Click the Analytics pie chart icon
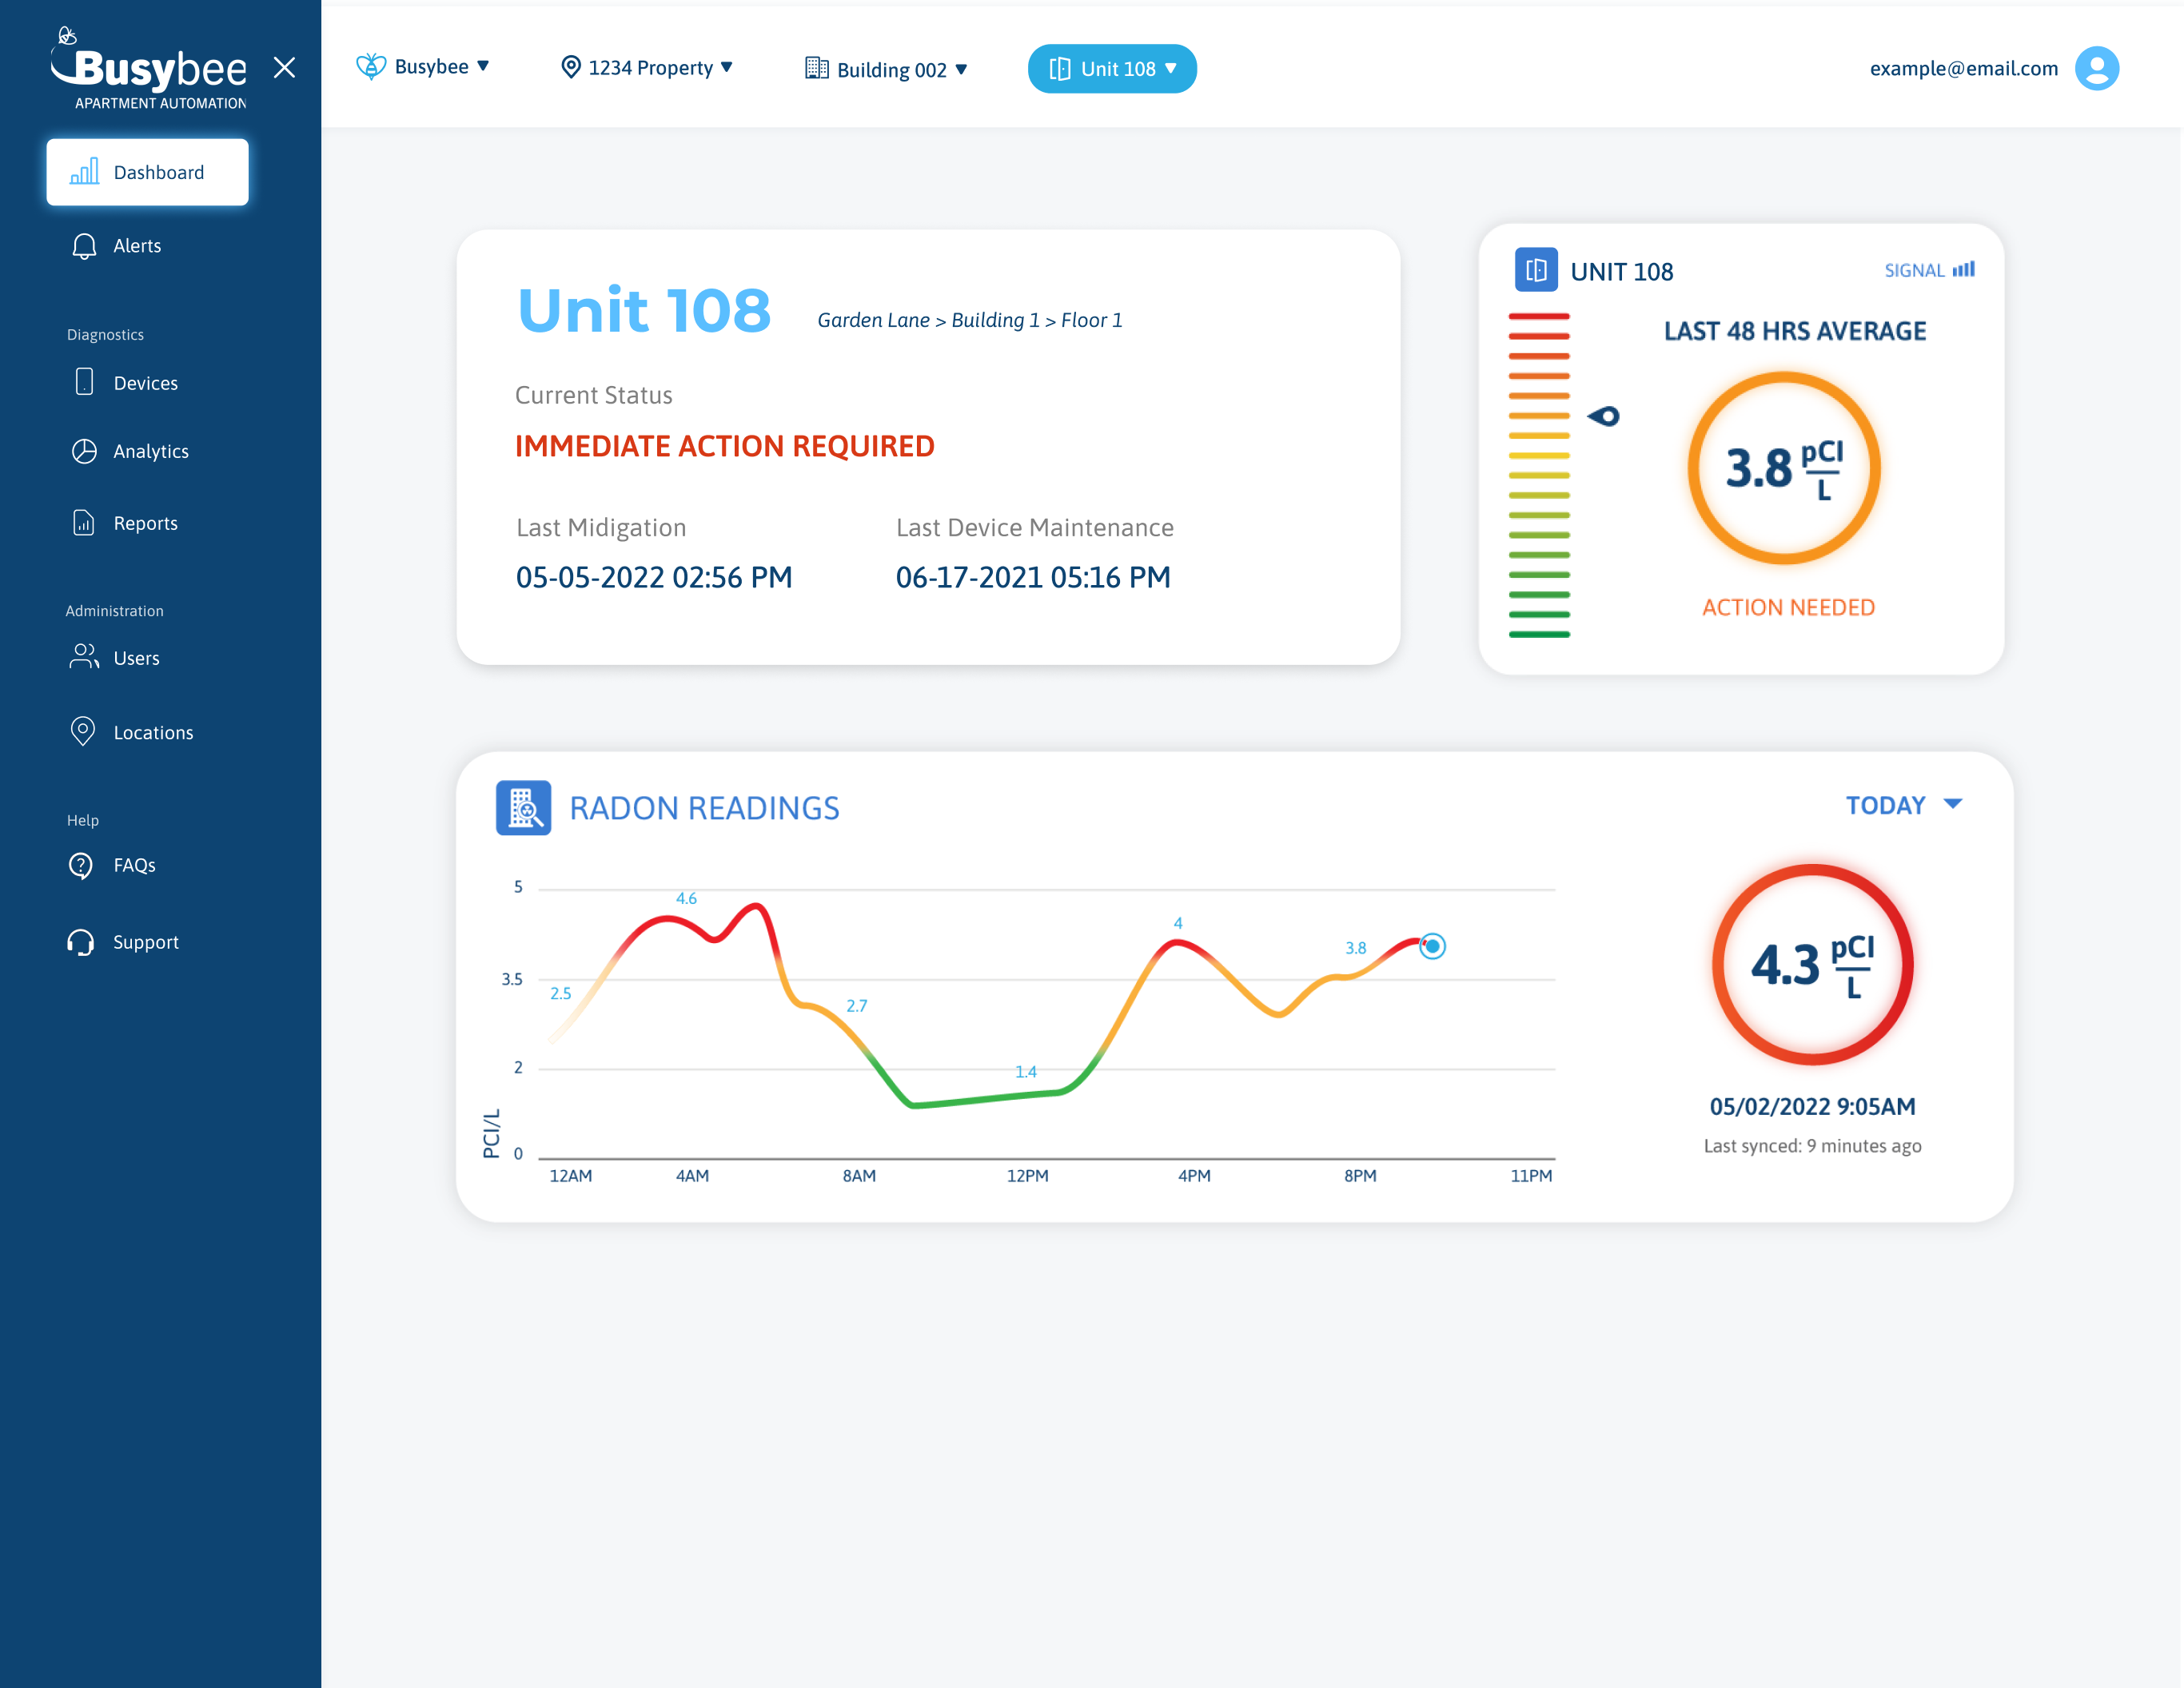The image size is (2184, 1688). (85, 451)
